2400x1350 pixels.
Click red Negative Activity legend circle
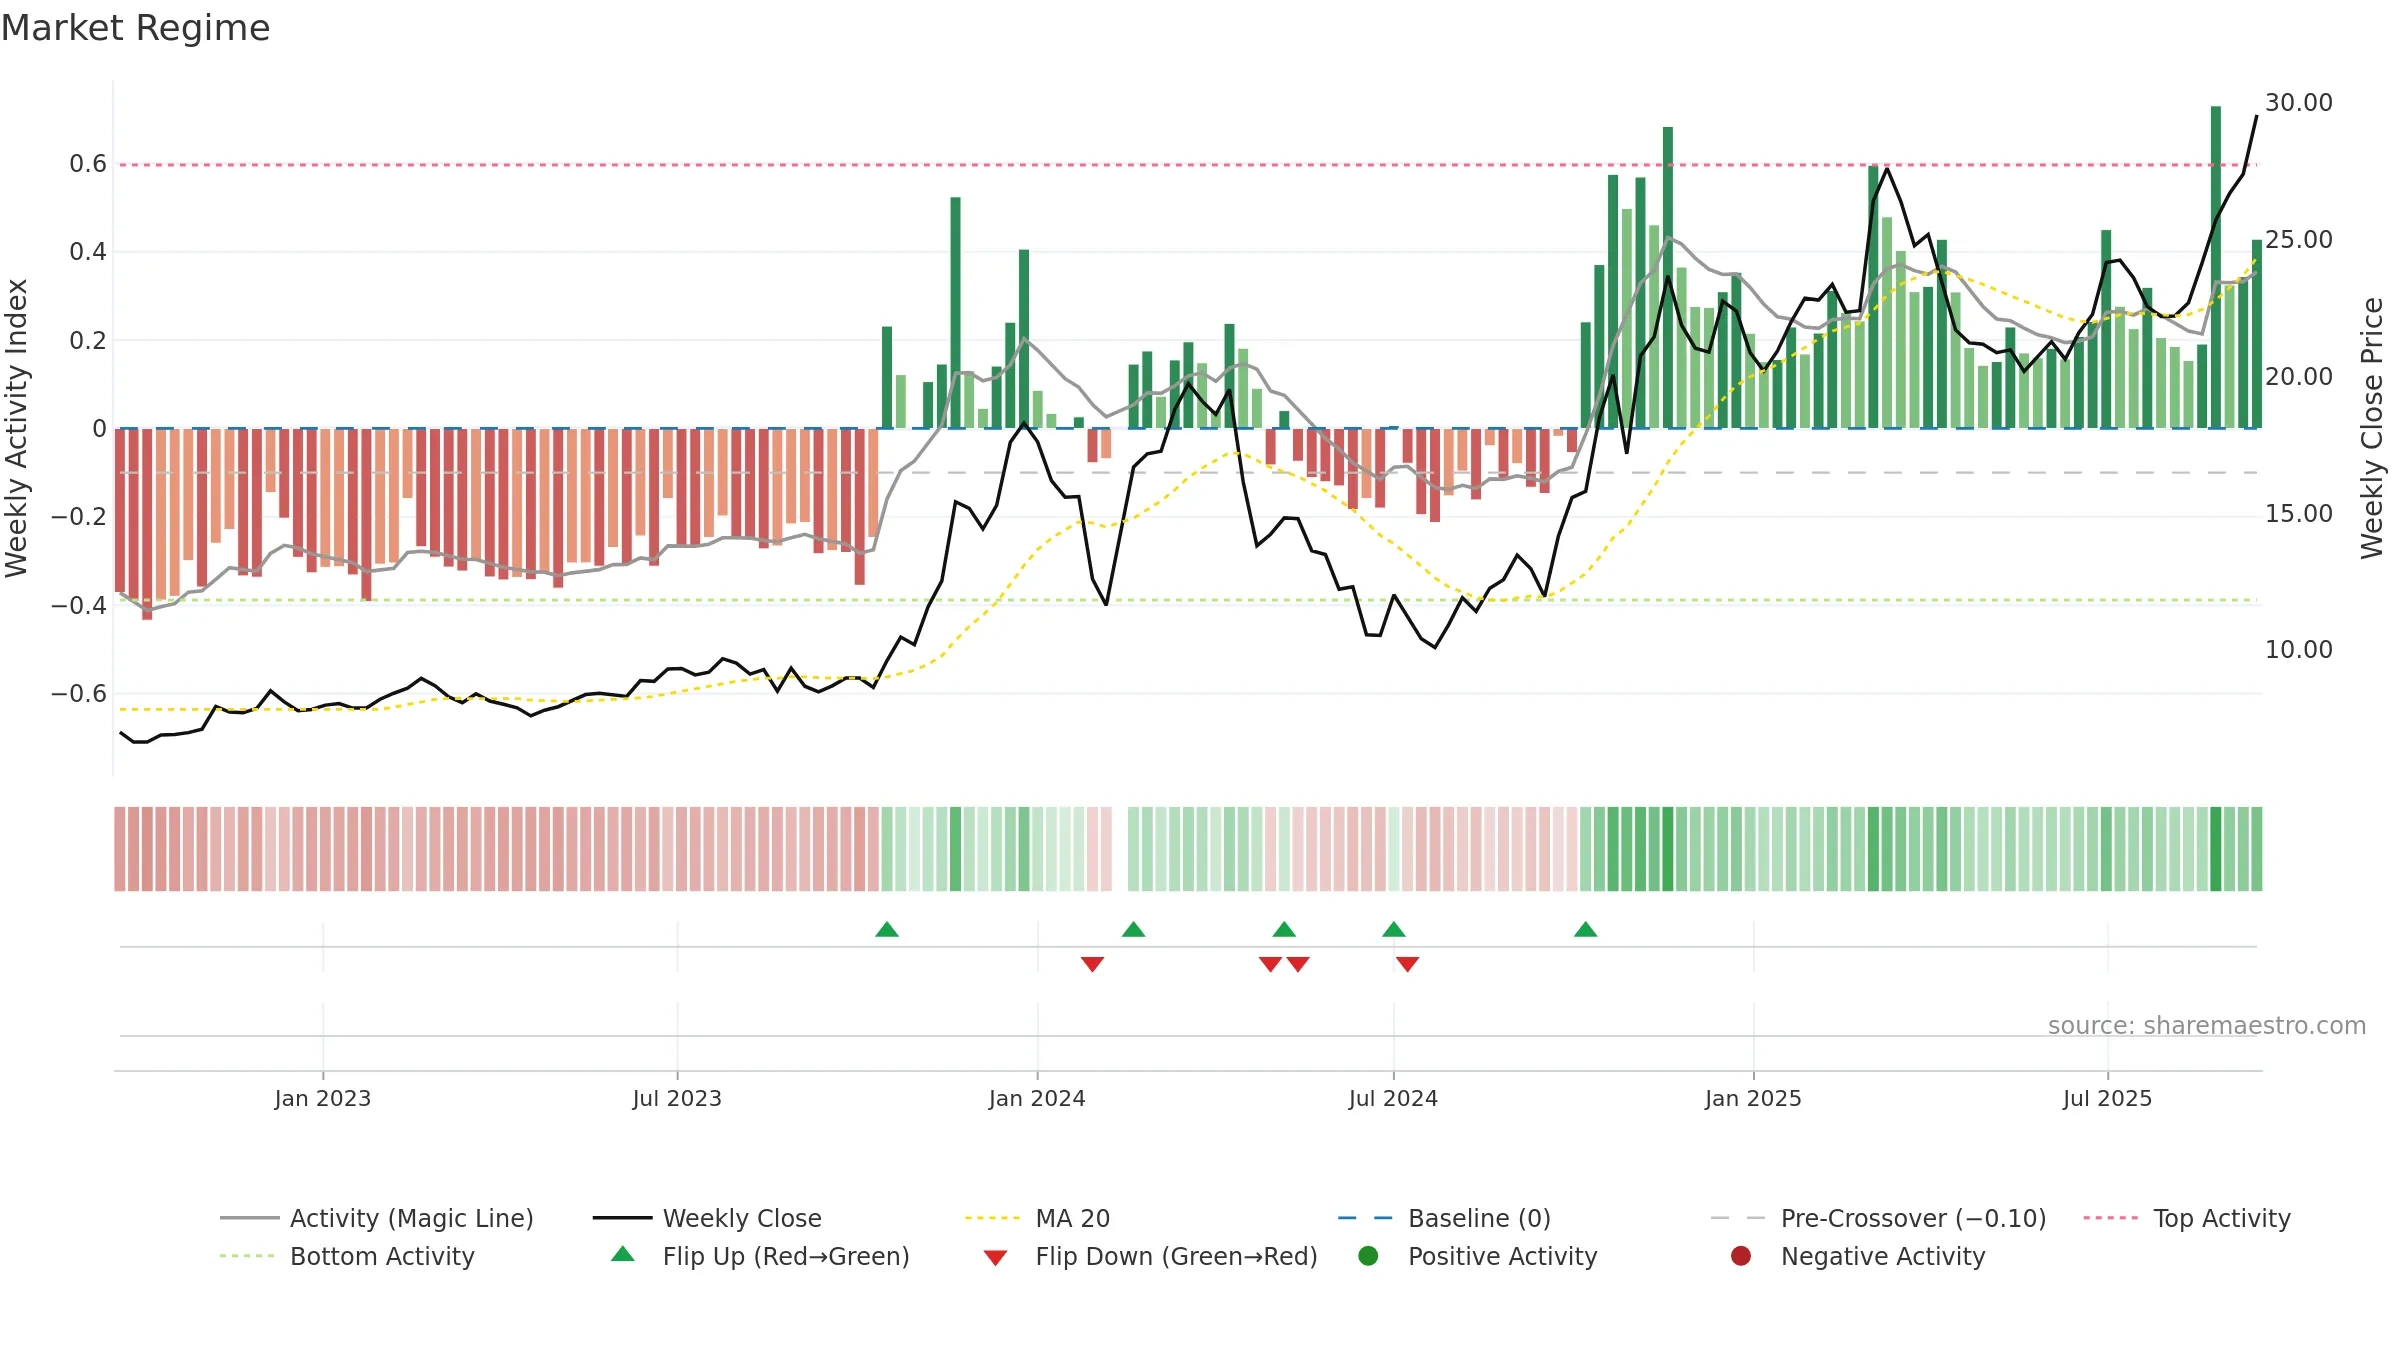click(x=1741, y=1256)
